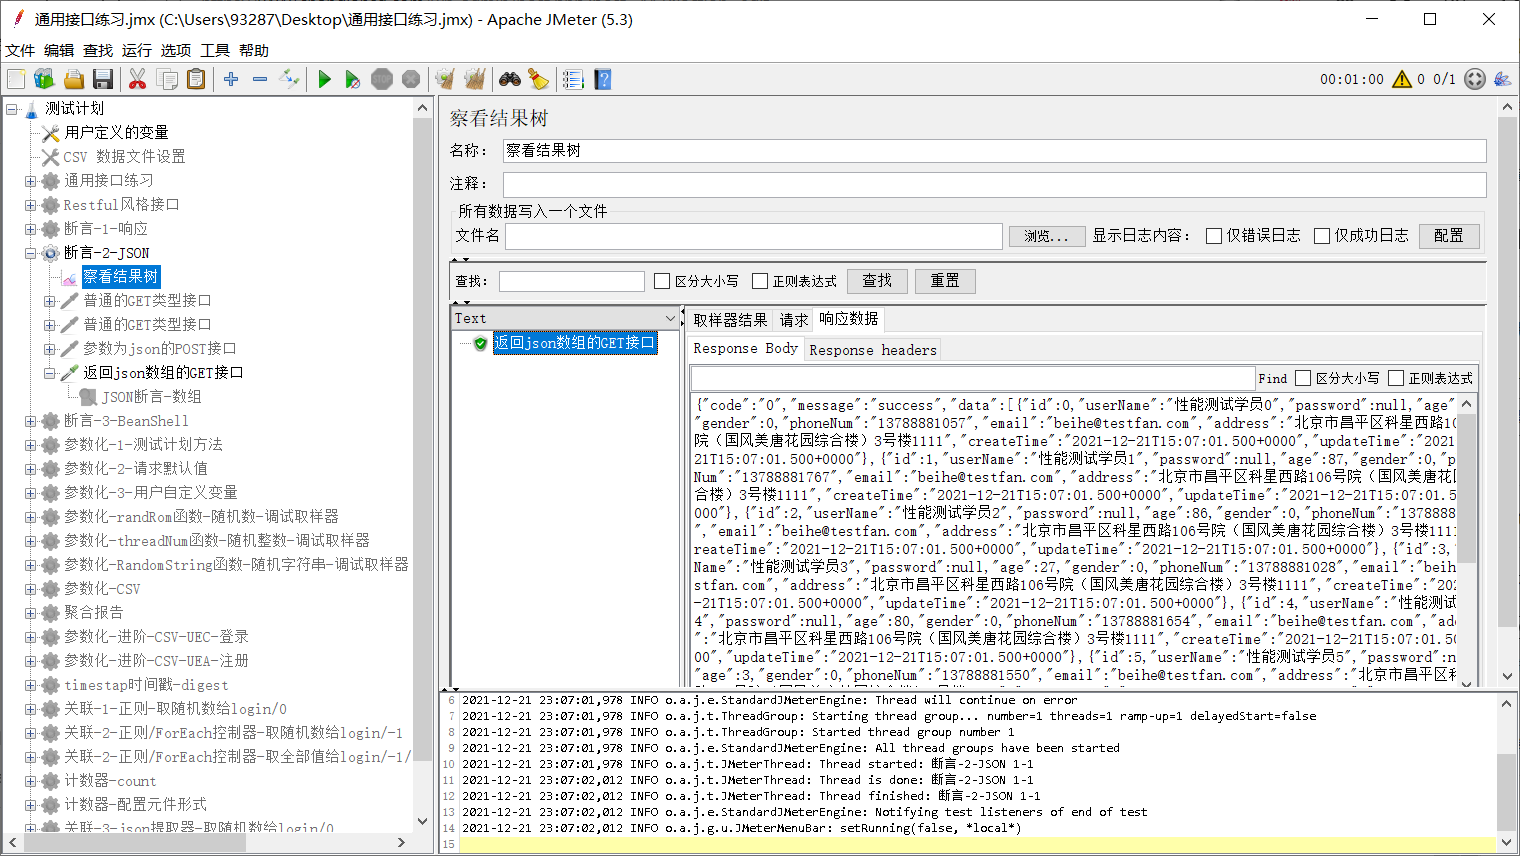Click the Stop test icon
1520x856 pixels.
381,79
